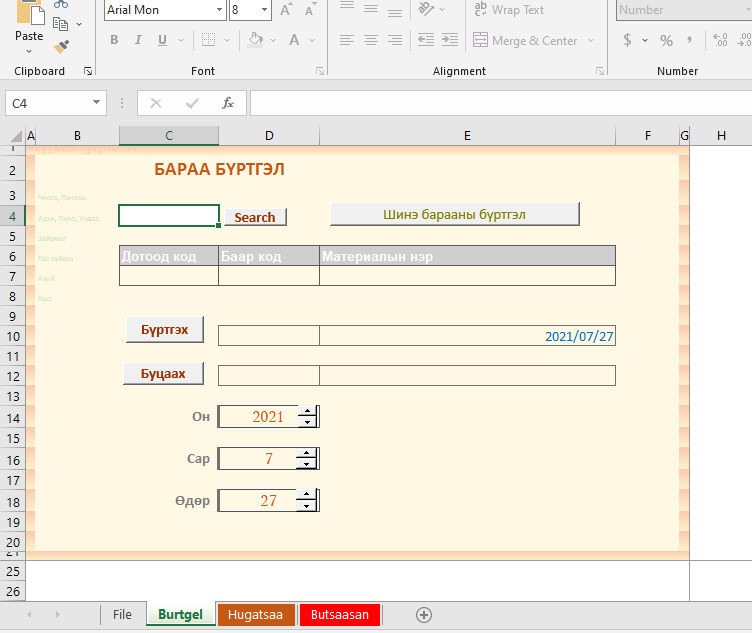752x633 pixels.
Task: Click Шинэ барааны бүртгэл button
Action: 455,214
